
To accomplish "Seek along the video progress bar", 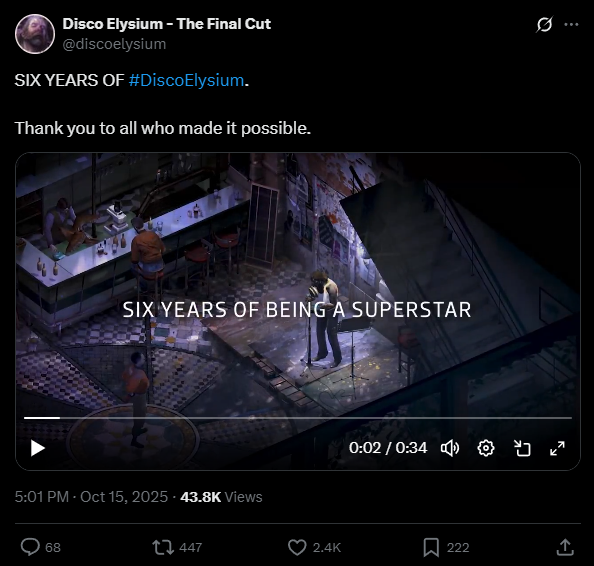I will point(298,418).
